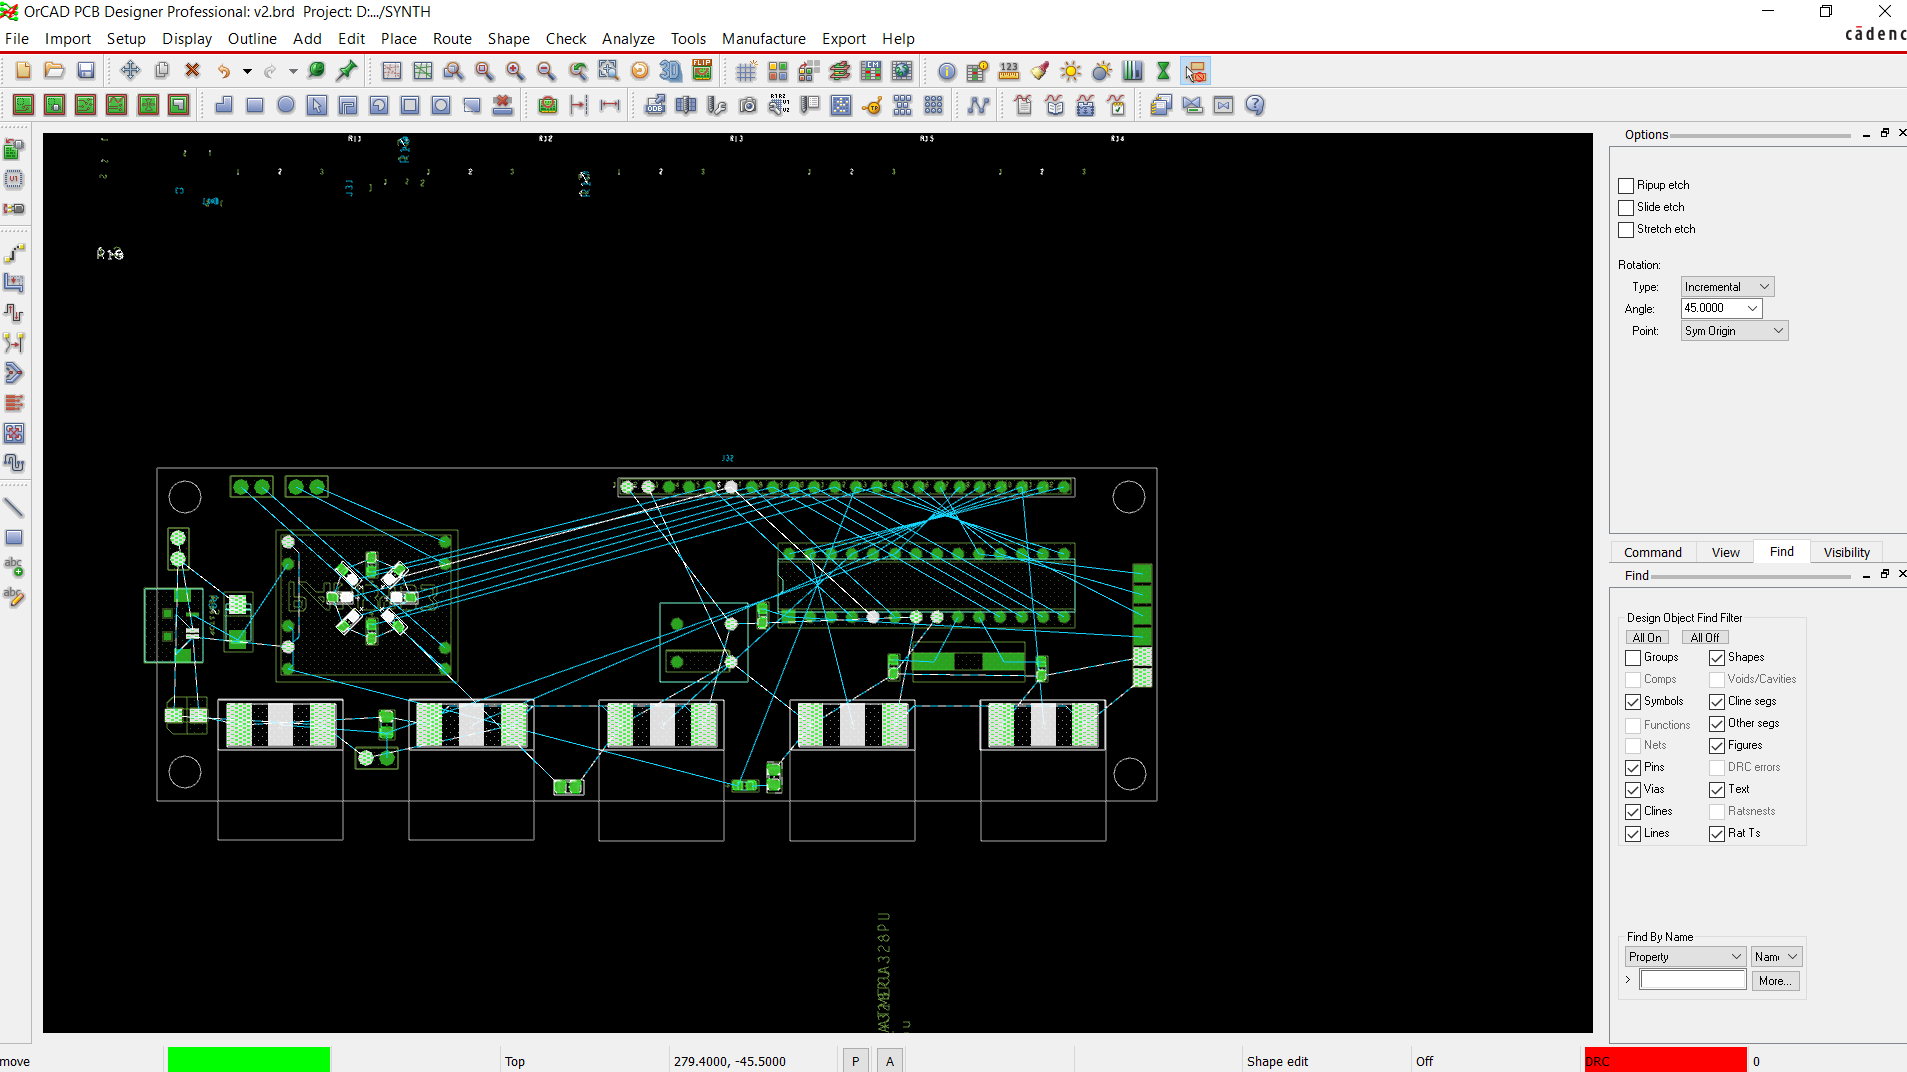Toggle the grid icon in the toolbar
Screen dimensions: 1907x1072
(746, 71)
